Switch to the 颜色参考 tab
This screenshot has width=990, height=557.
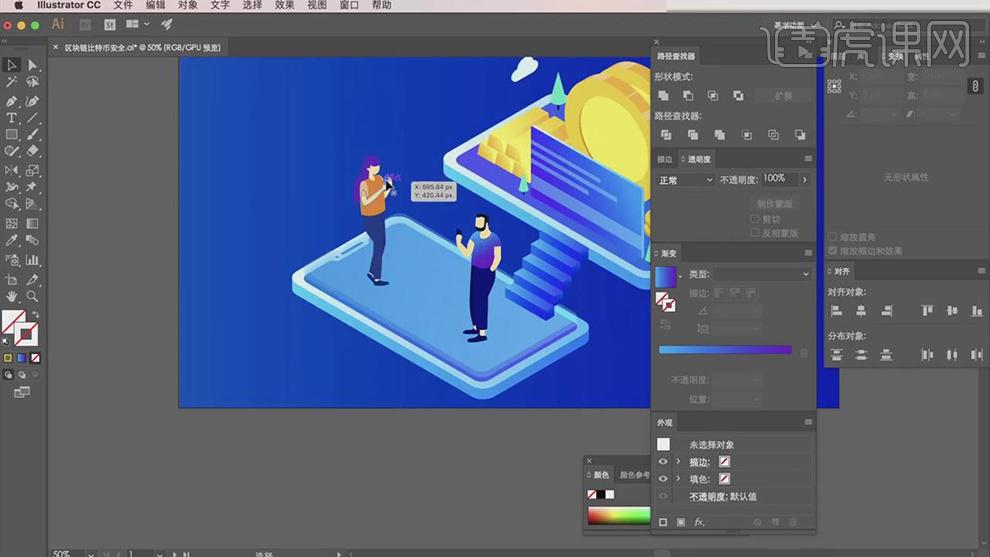635,475
